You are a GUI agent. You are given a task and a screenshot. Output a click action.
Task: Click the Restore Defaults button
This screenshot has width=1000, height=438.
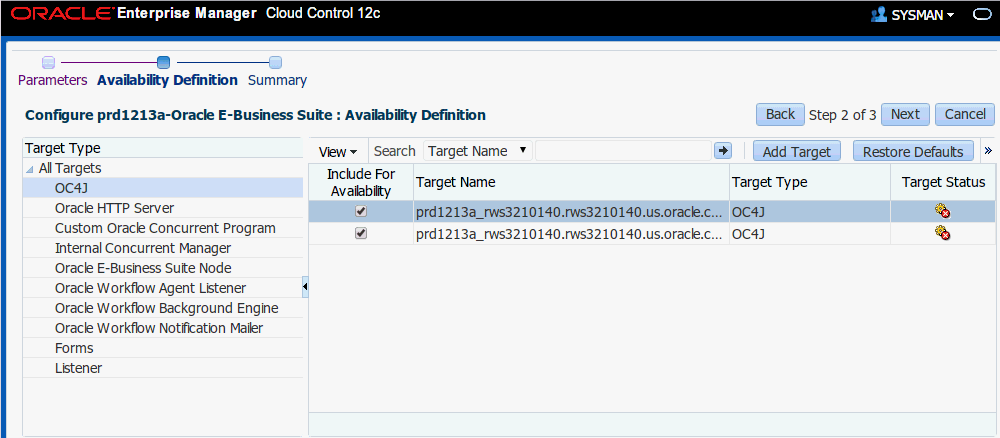pyautogui.click(x=913, y=152)
